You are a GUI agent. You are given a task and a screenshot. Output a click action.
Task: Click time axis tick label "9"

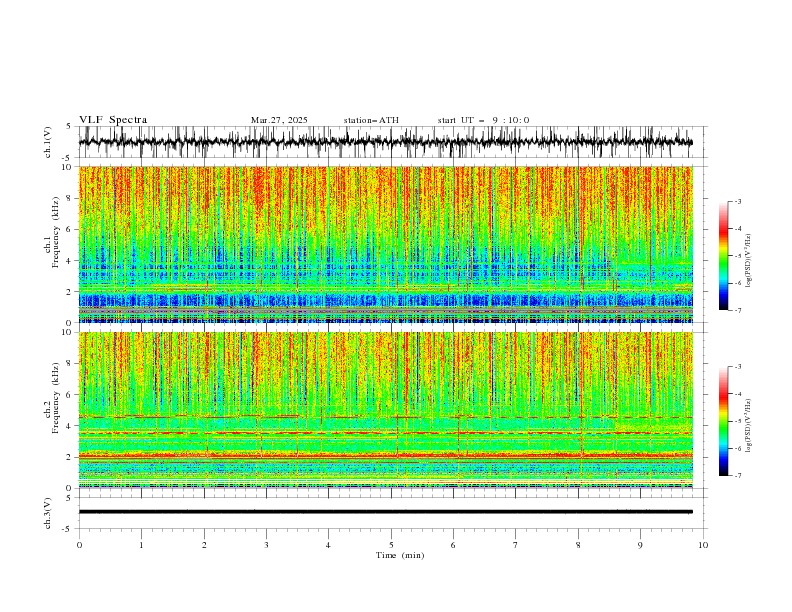coord(640,545)
